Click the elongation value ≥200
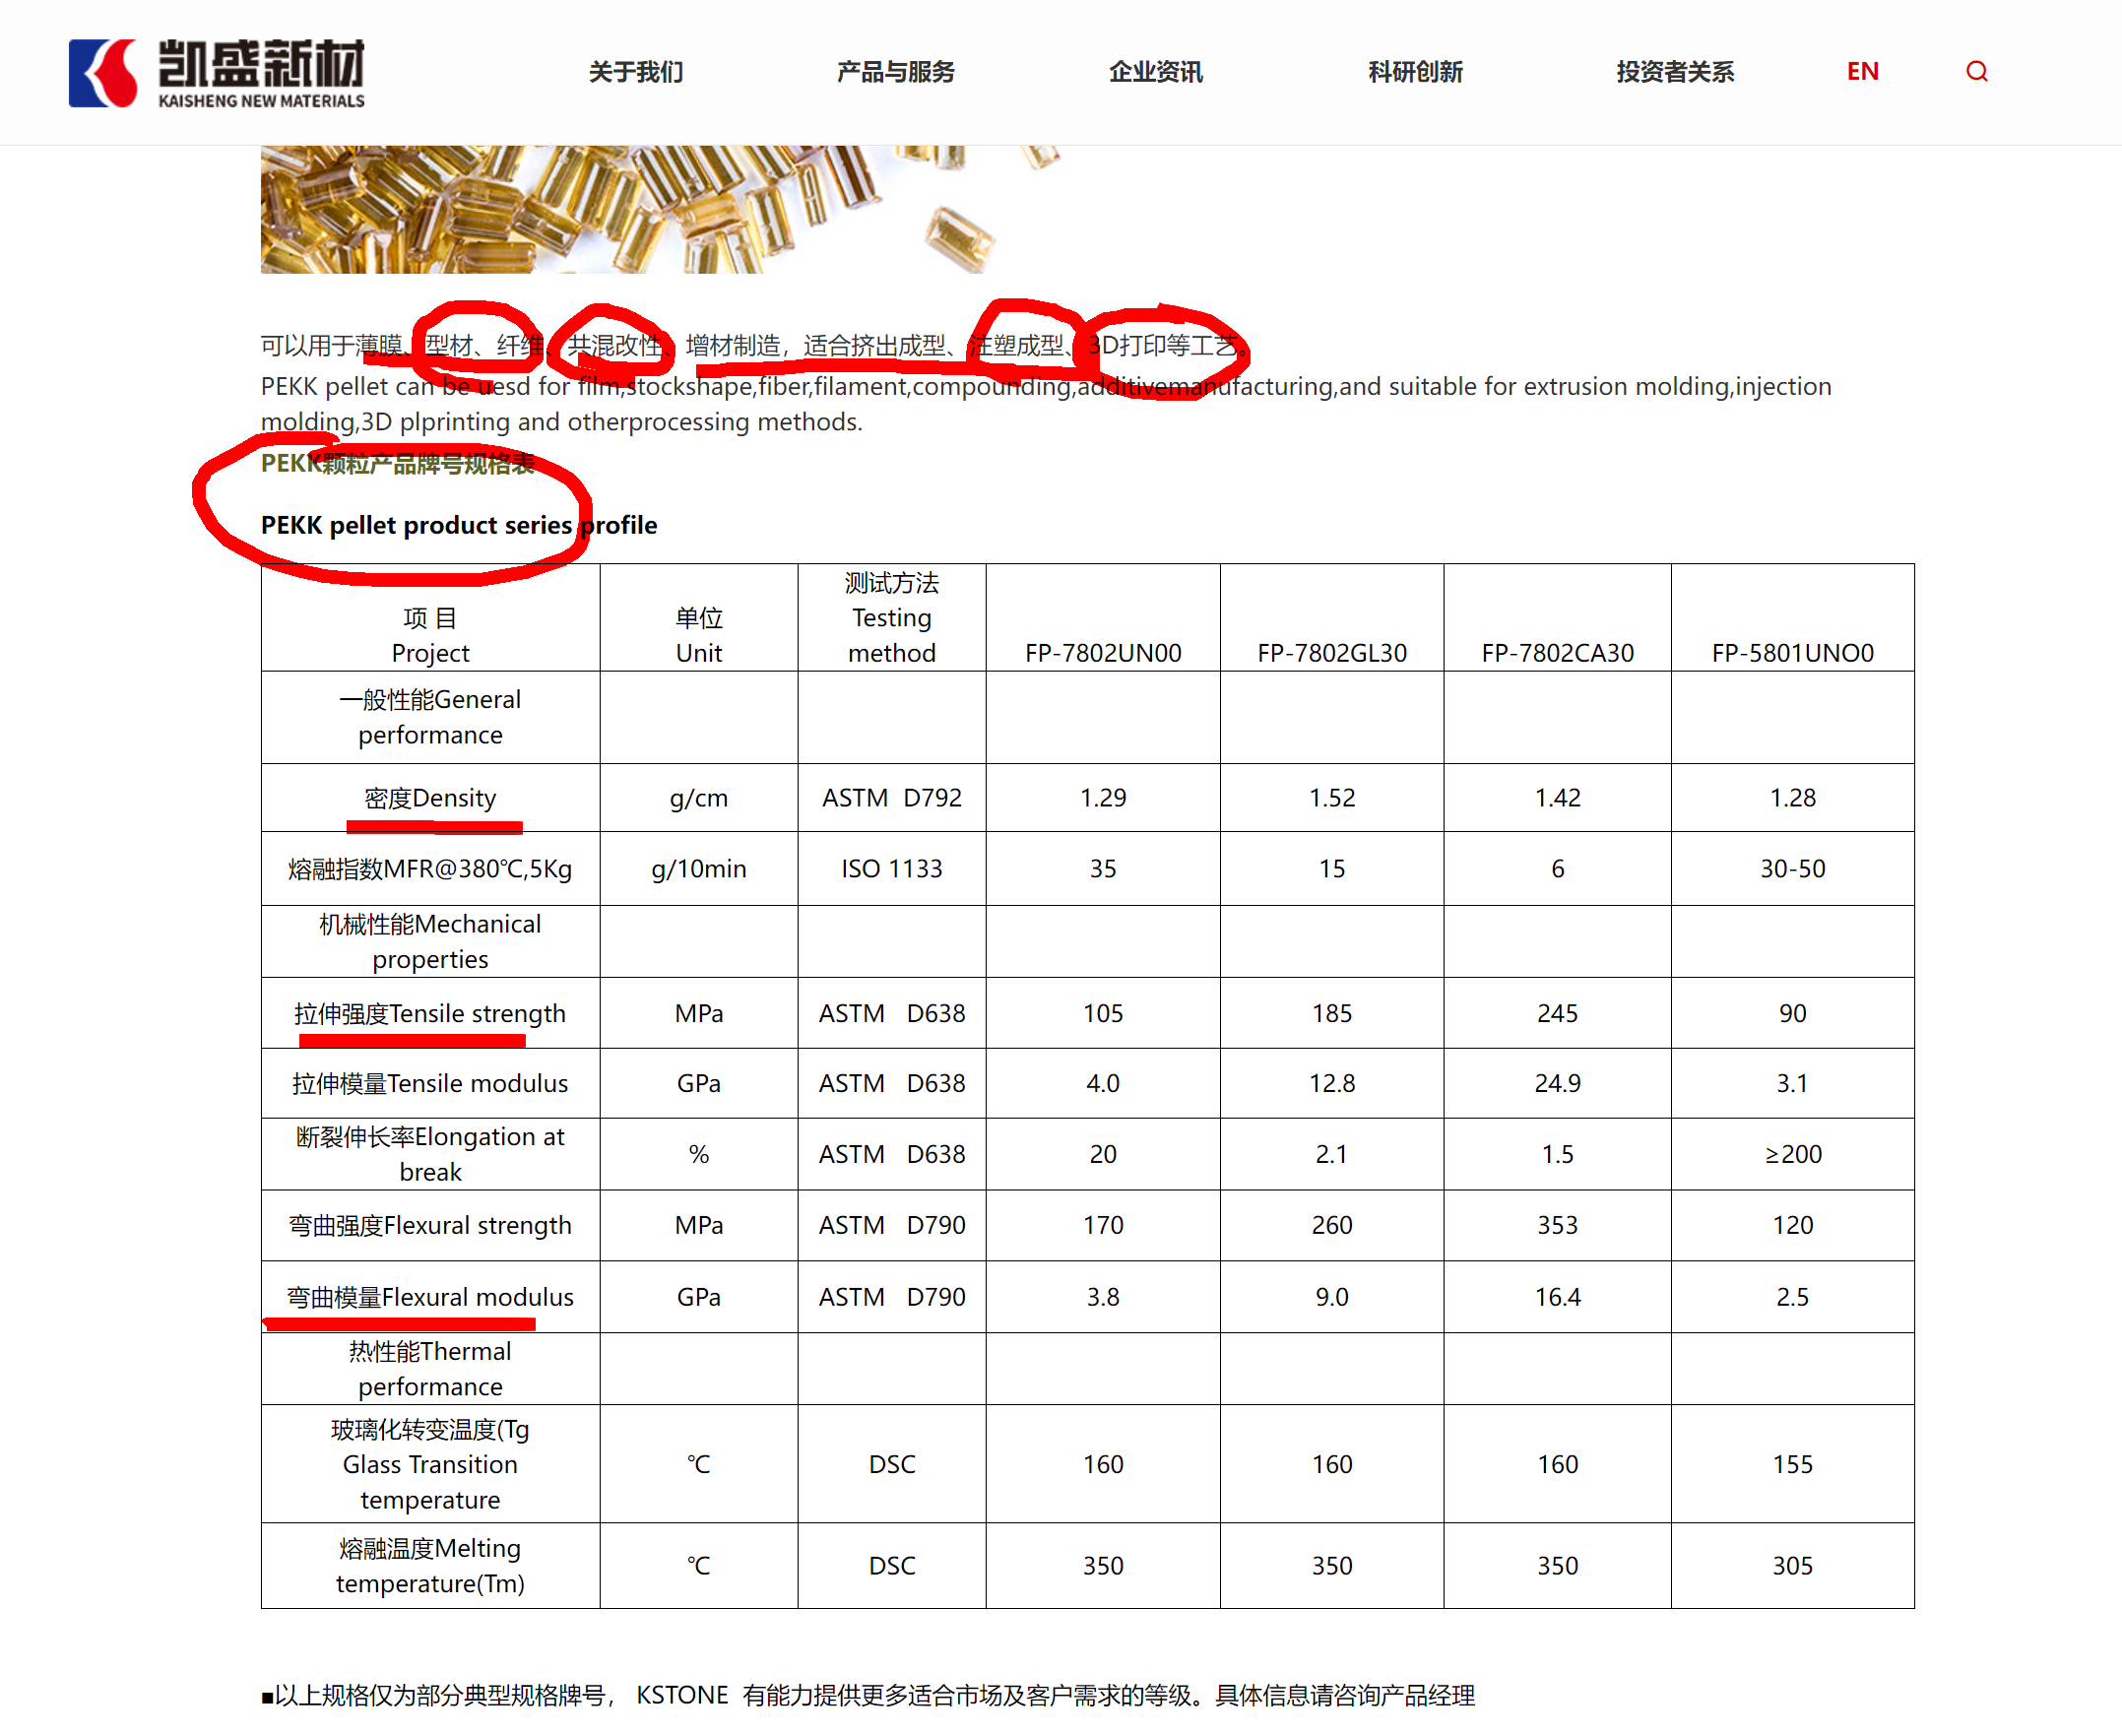 click(x=1793, y=1155)
